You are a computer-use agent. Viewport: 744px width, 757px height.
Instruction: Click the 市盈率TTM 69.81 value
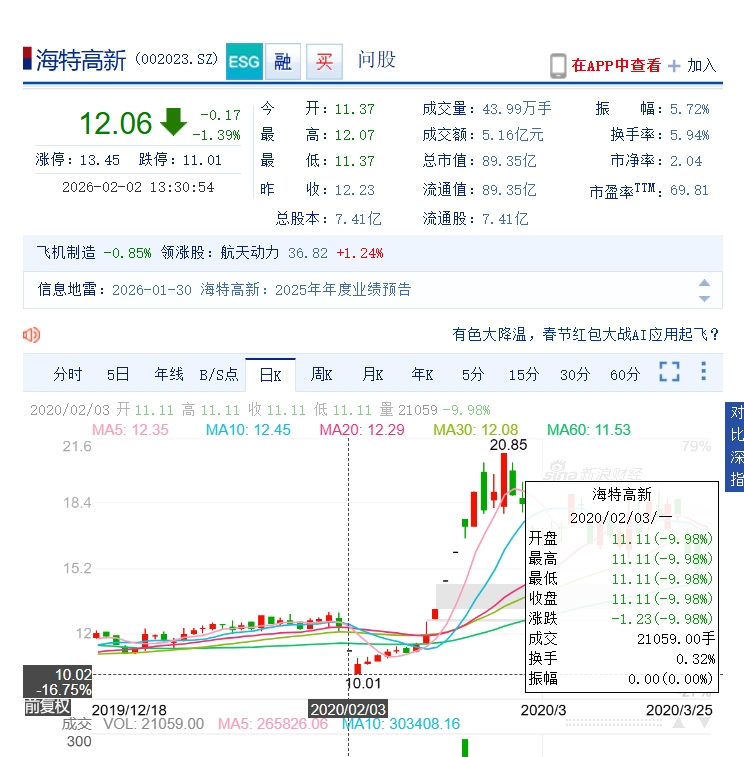point(689,191)
